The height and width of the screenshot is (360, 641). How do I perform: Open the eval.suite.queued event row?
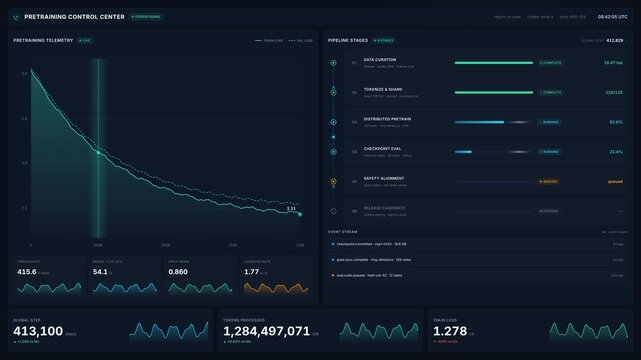pos(478,275)
